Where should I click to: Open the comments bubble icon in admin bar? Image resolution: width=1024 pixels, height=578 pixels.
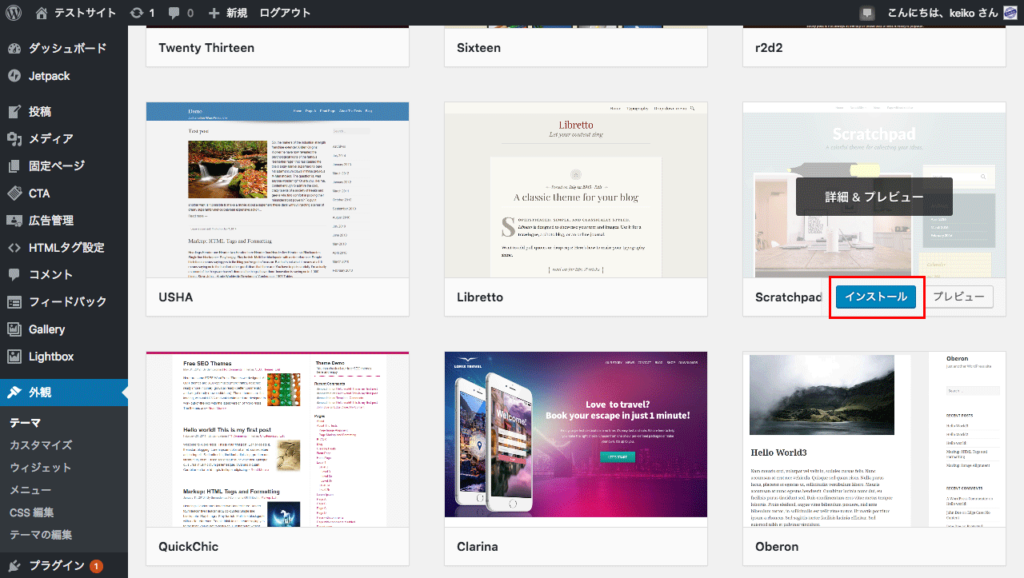point(174,12)
